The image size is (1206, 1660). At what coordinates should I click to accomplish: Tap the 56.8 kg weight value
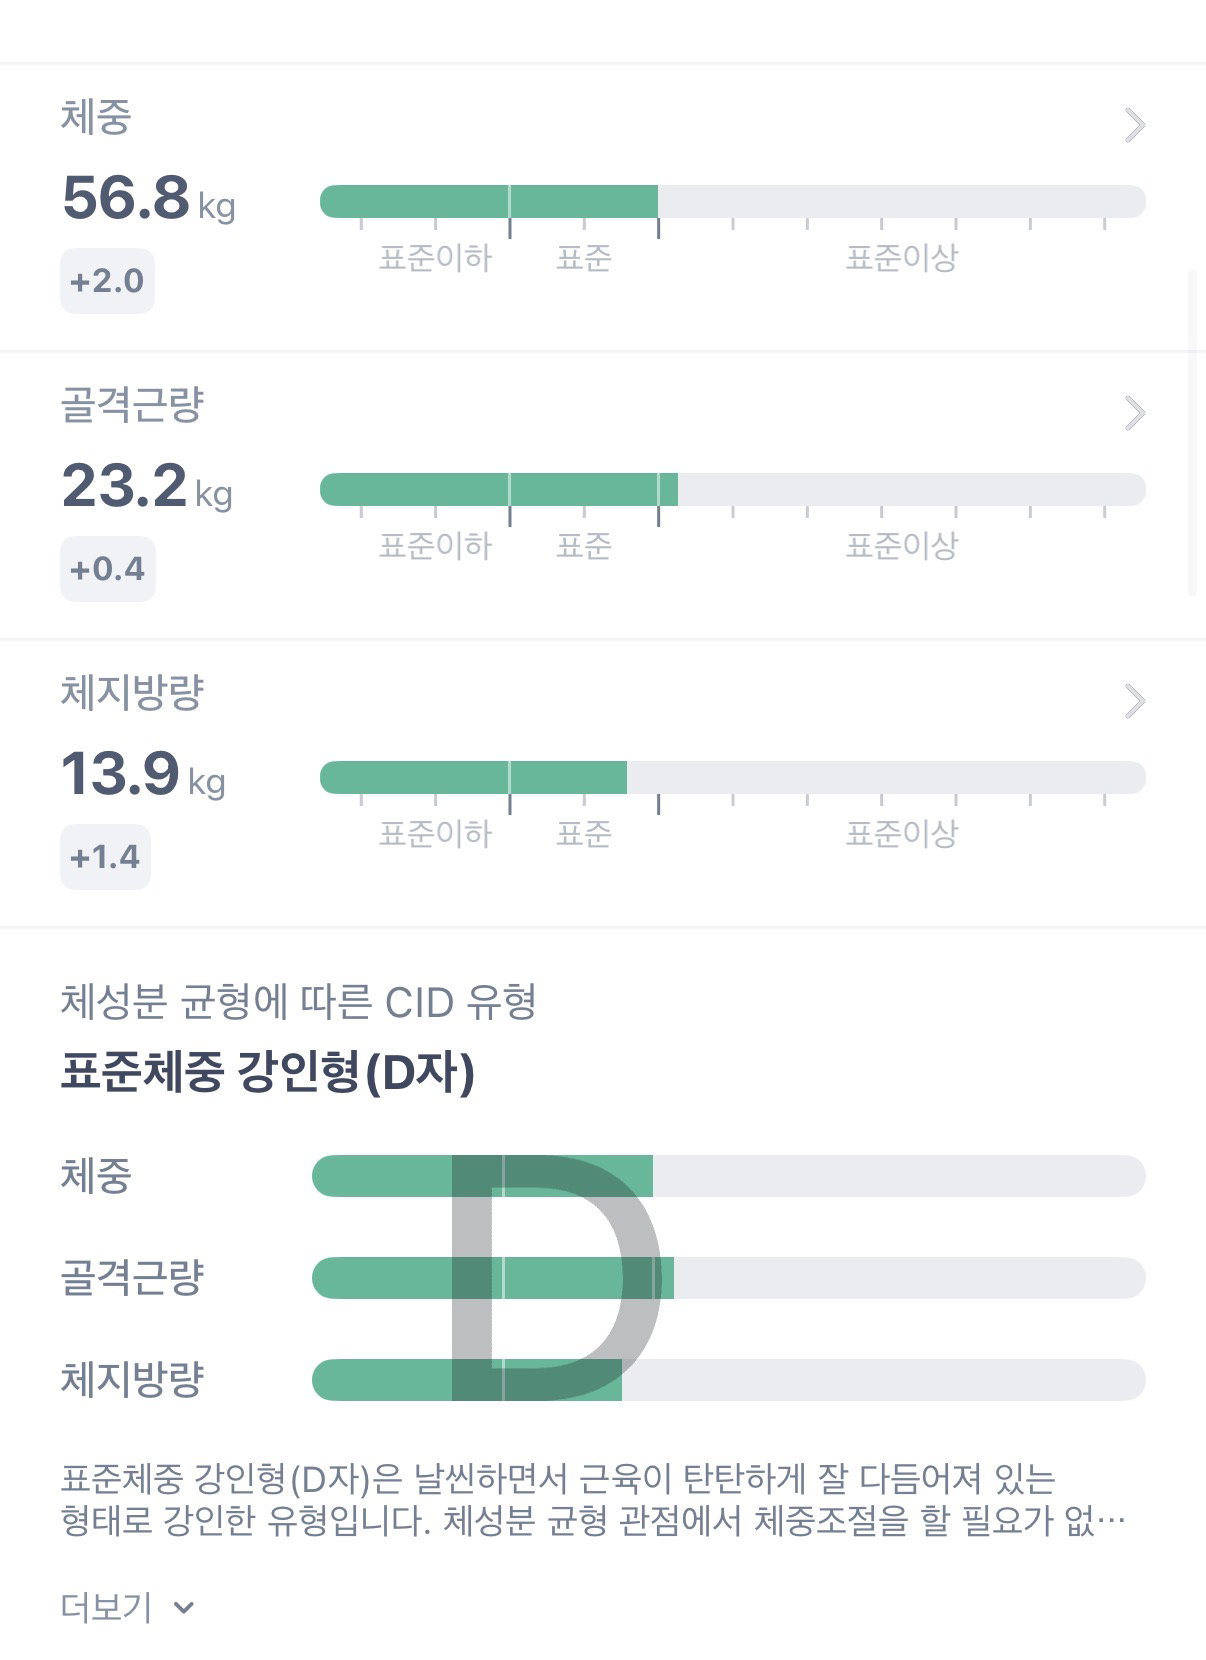[149, 197]
